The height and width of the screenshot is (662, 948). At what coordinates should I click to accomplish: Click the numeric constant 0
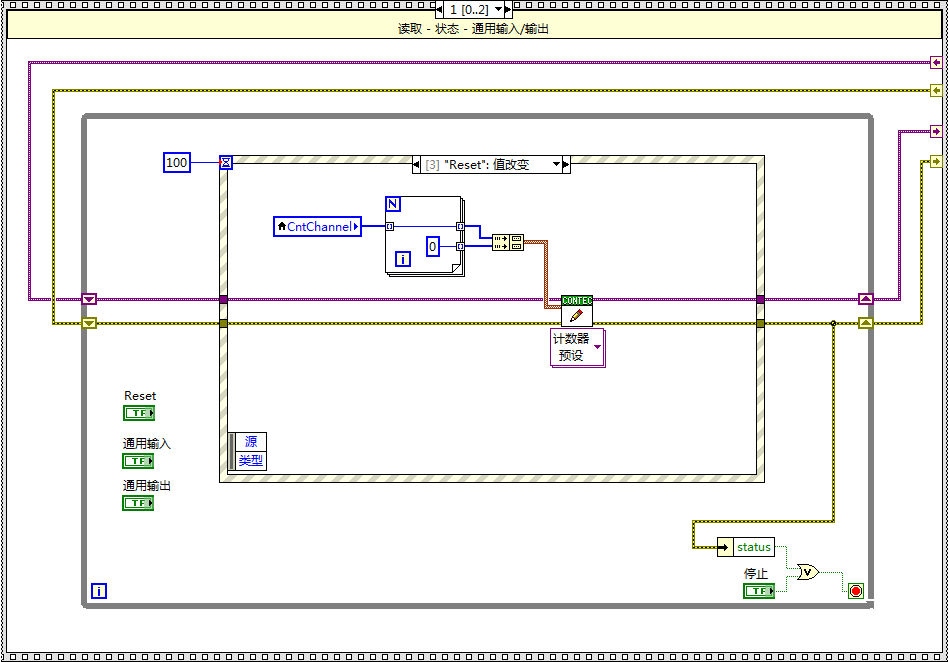coord(433,246)
